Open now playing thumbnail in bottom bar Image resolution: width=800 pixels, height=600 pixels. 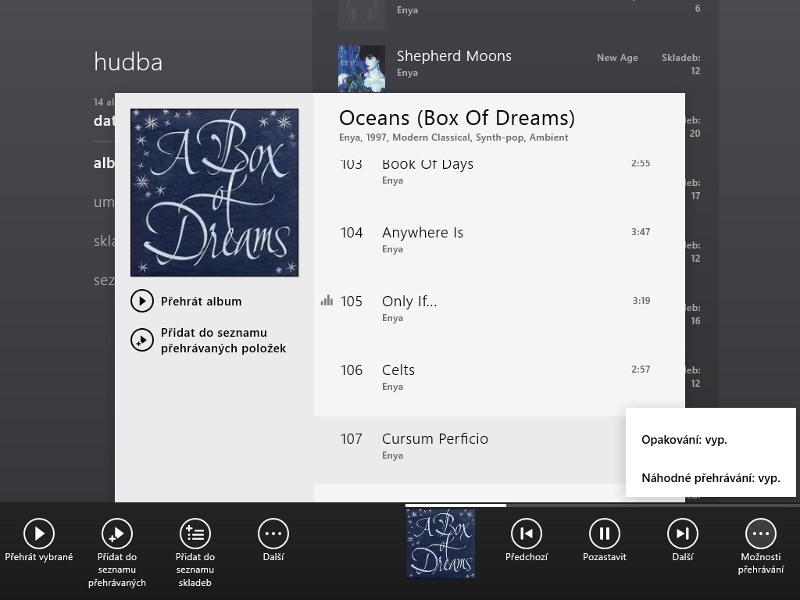tap(440, 544)
